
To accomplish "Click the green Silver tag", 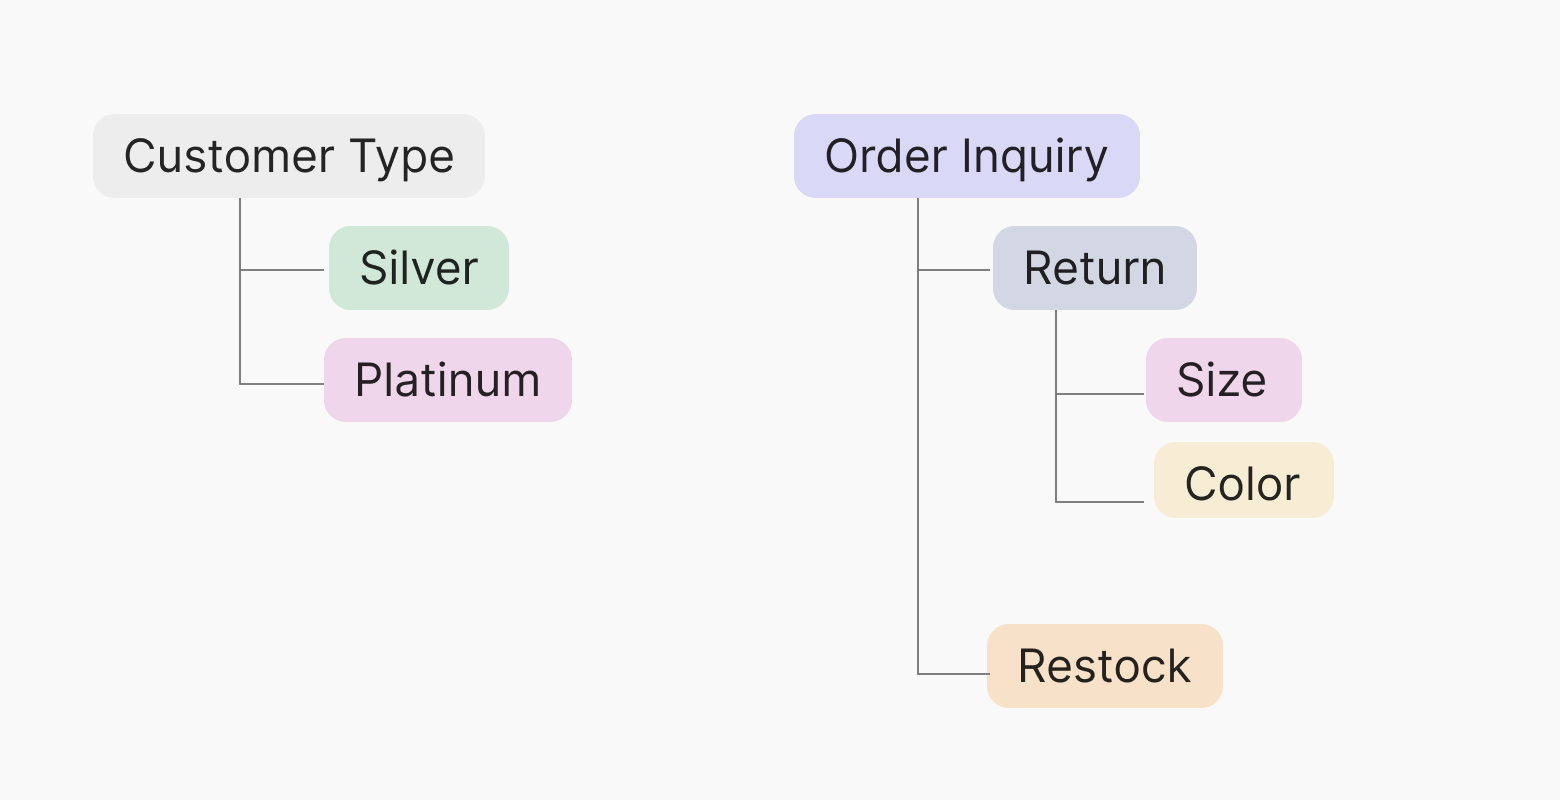I will coord(418,268).
